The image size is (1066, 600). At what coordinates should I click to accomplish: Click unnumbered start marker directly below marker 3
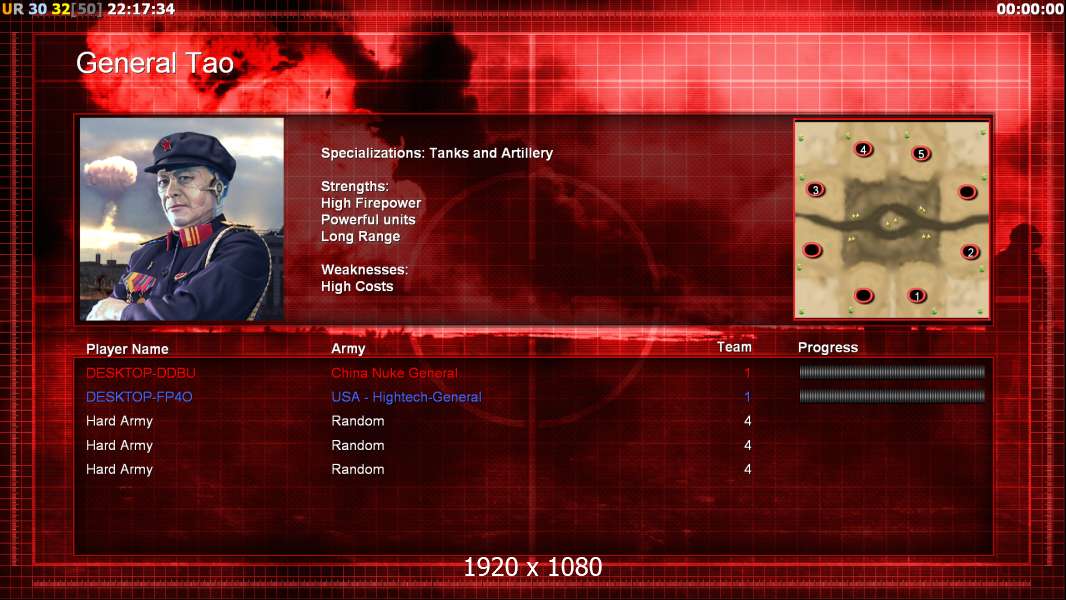point(812,250)
